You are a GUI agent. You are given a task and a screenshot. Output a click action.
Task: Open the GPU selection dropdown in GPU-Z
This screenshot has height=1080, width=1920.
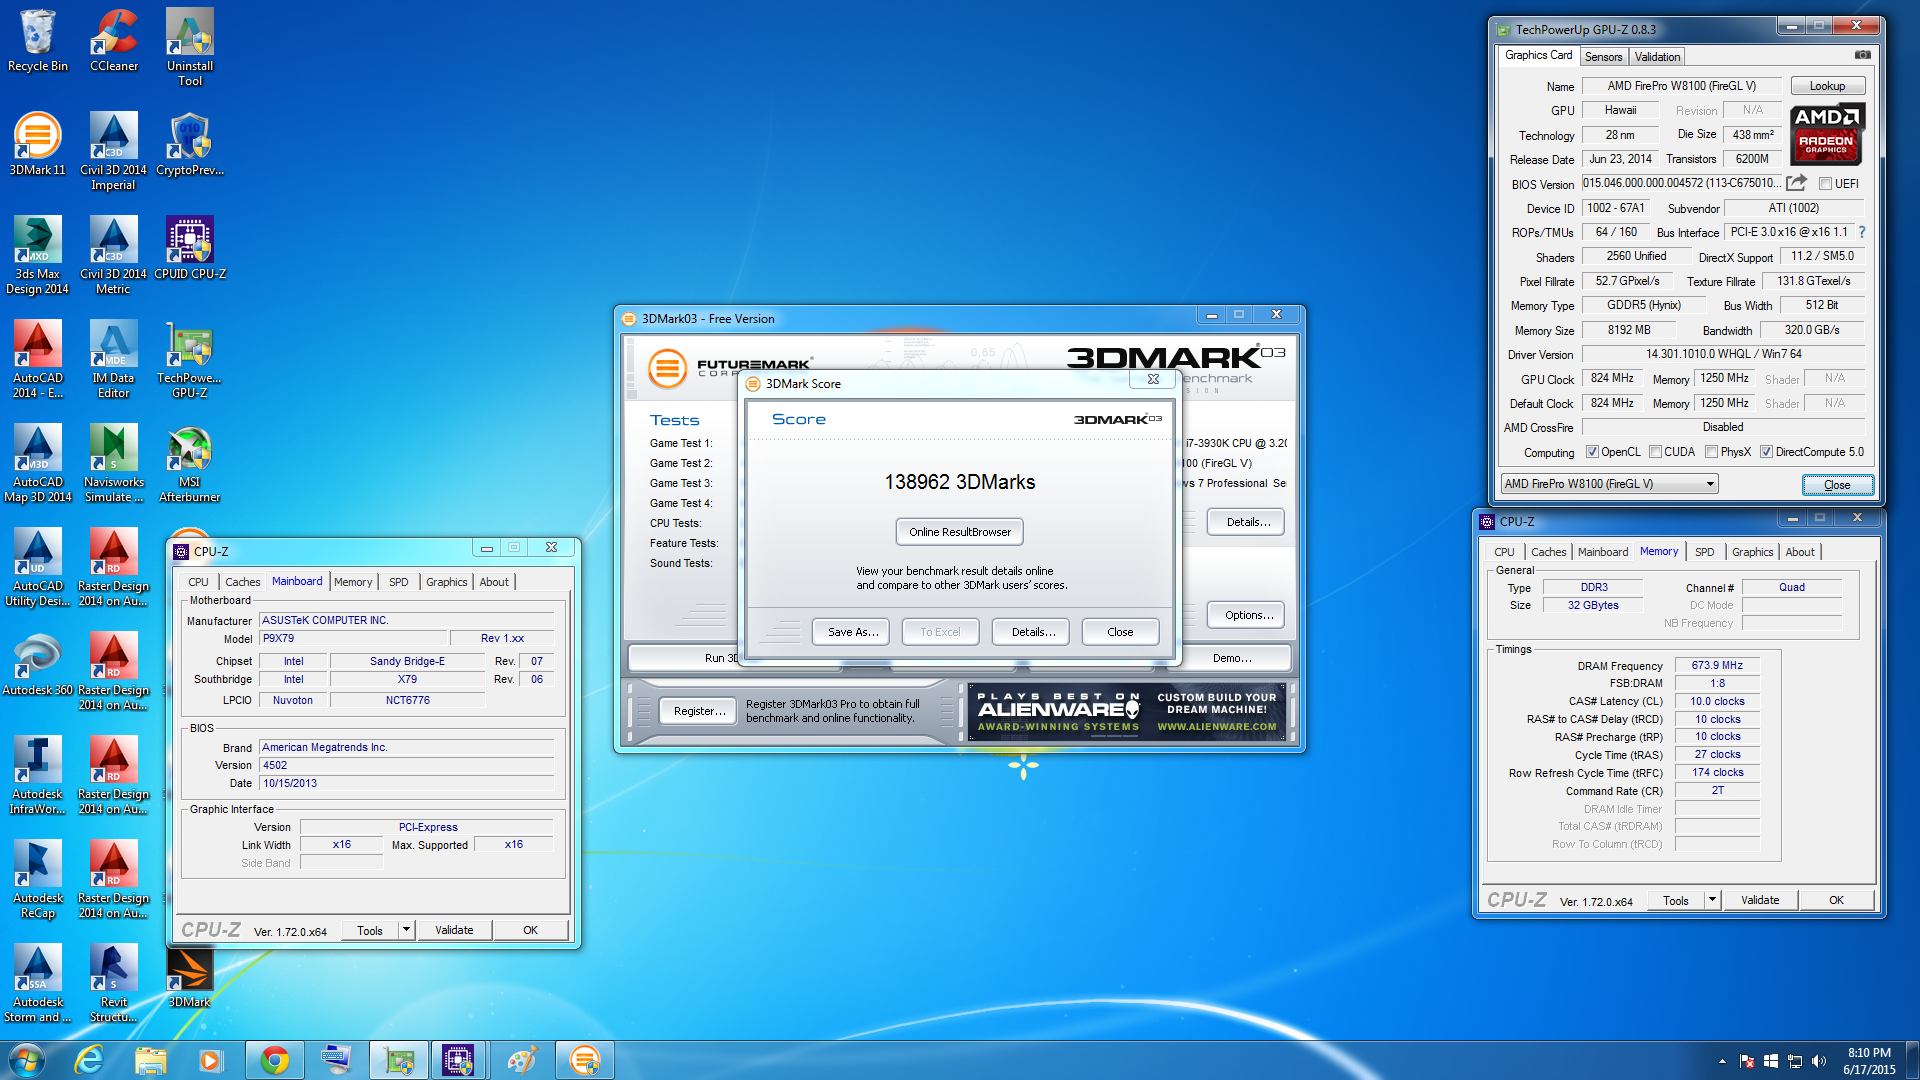point(1609,484)
